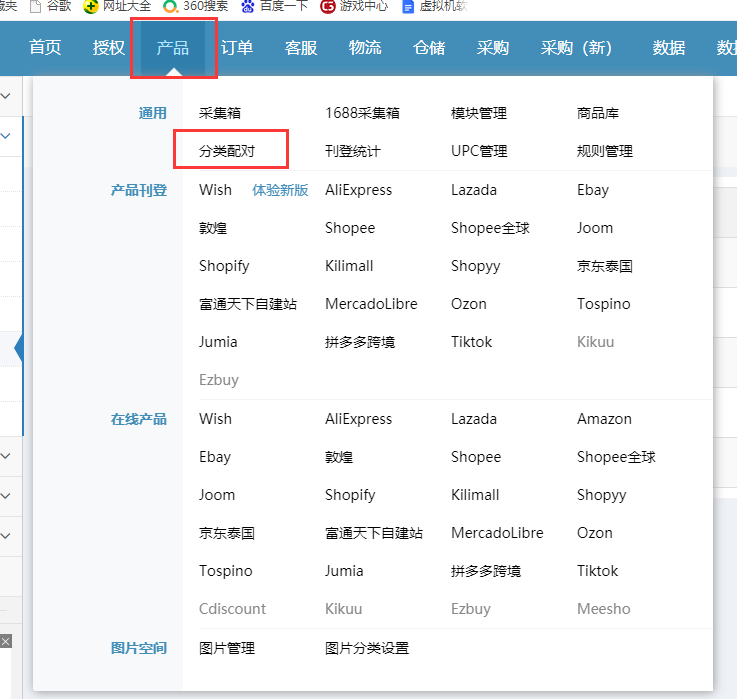Open Shopify under 产品刊登

pyautogui.click(x=224, y=266)
